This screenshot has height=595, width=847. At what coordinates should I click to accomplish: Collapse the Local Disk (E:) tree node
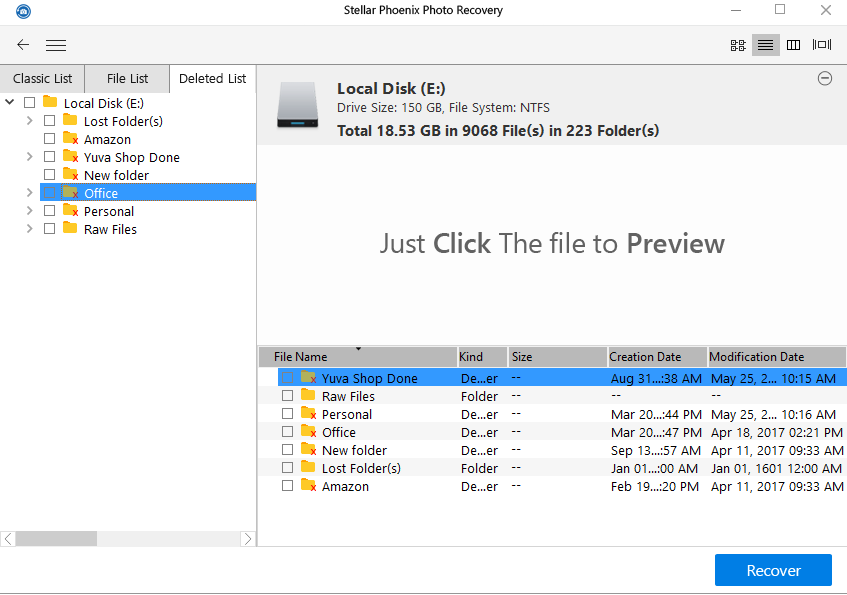10,102
